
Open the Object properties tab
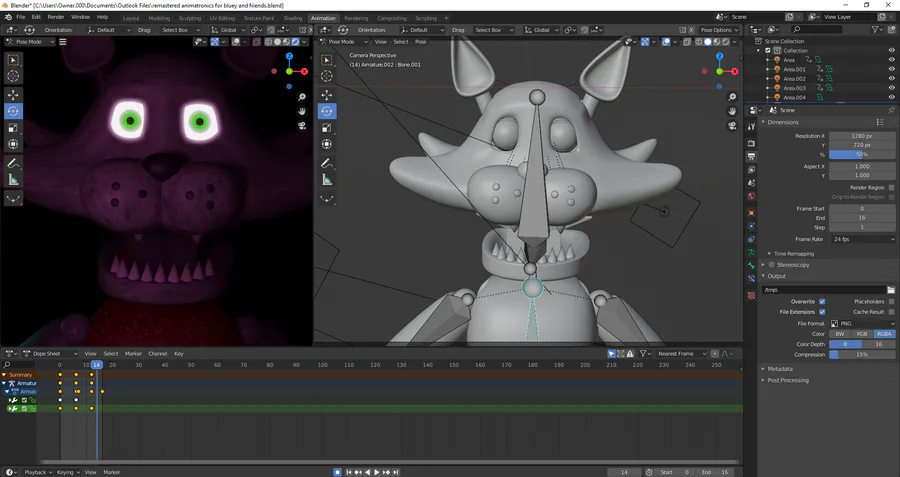(x=751, y=212)
